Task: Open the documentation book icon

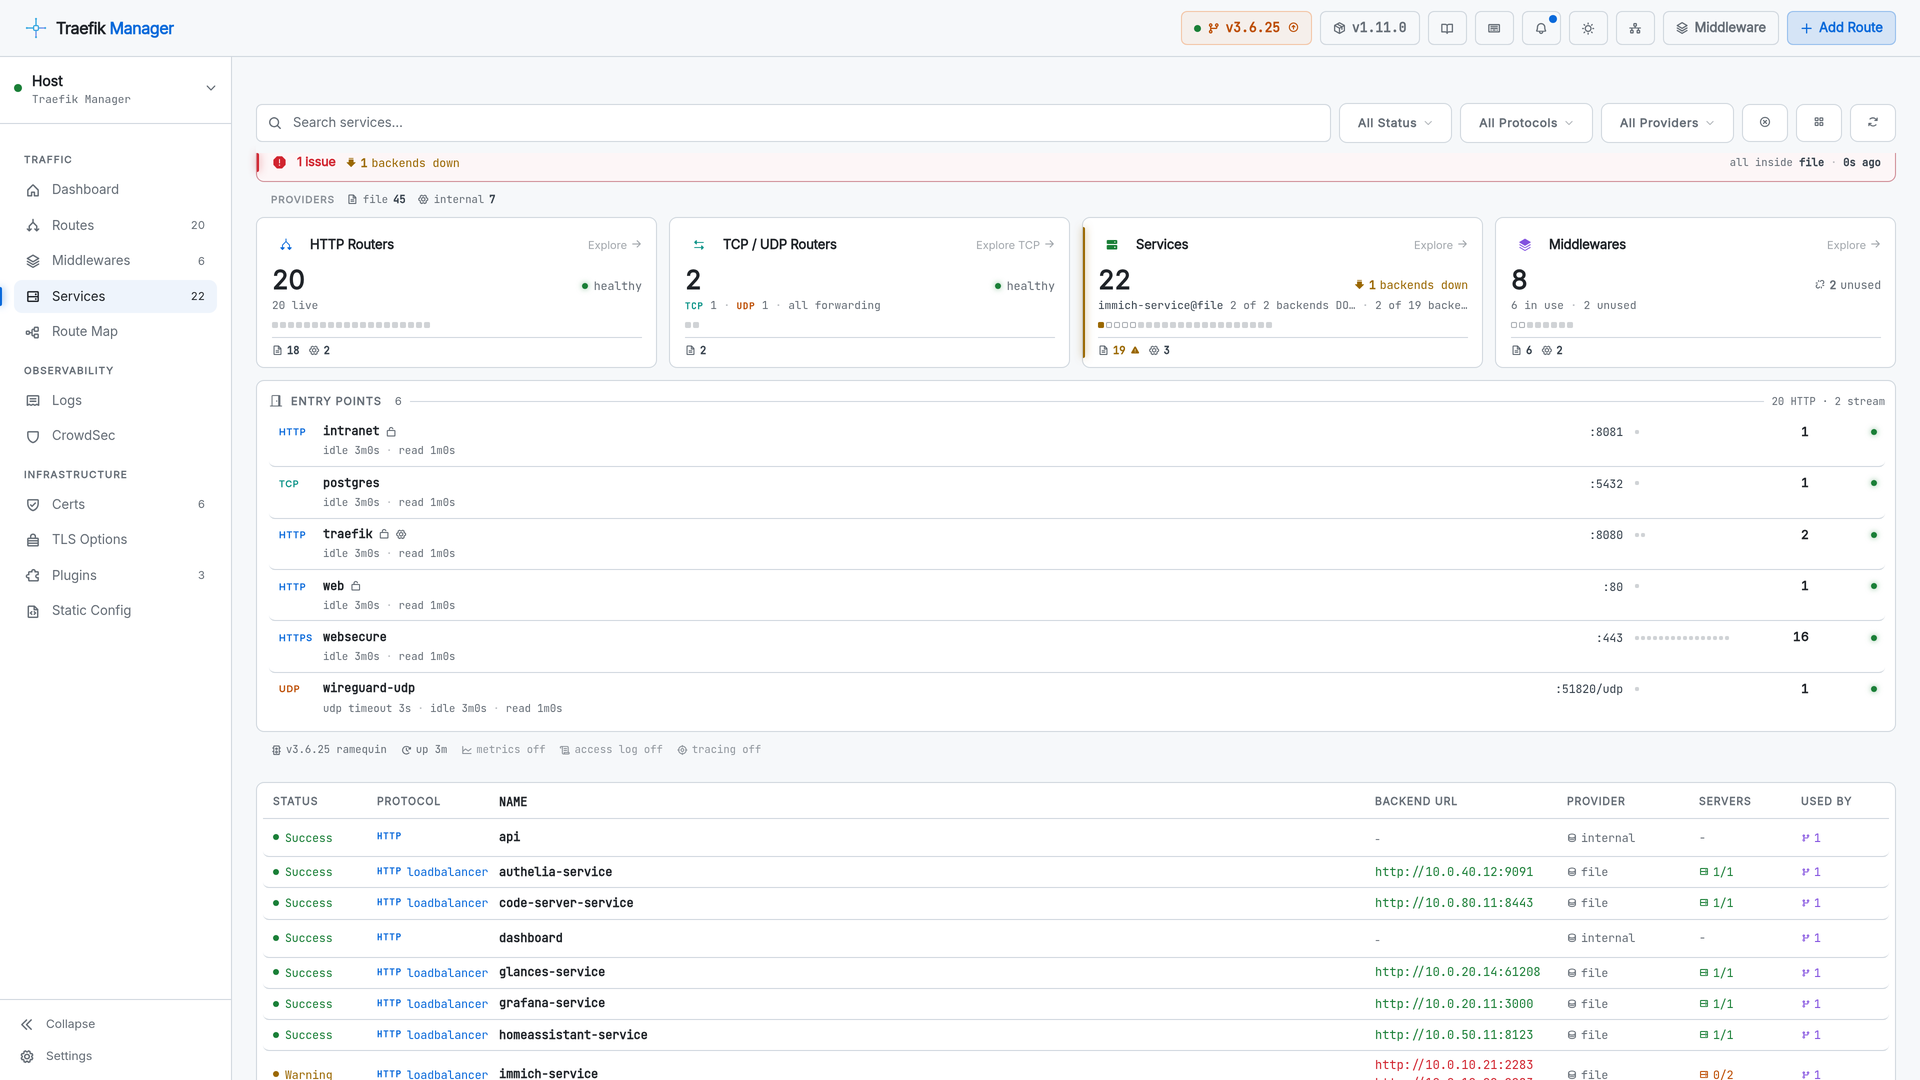Action: [1447, 28]
